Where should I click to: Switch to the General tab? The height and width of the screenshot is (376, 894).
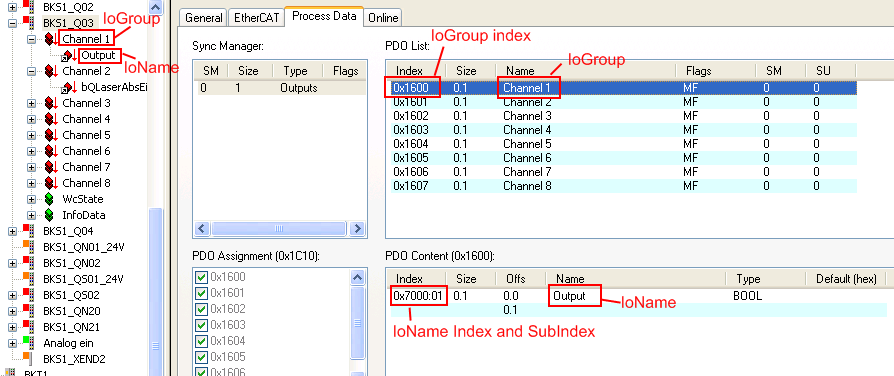click(x=204, y=17)
